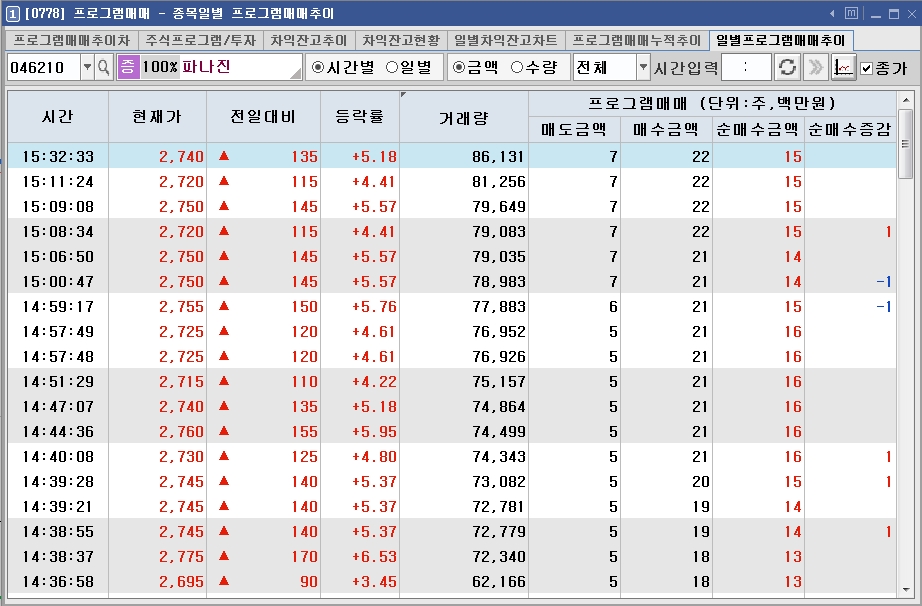Click the 시간입력 time input field
The height and width of the screenshot is (606, 922).
click(x=746, y=67)
